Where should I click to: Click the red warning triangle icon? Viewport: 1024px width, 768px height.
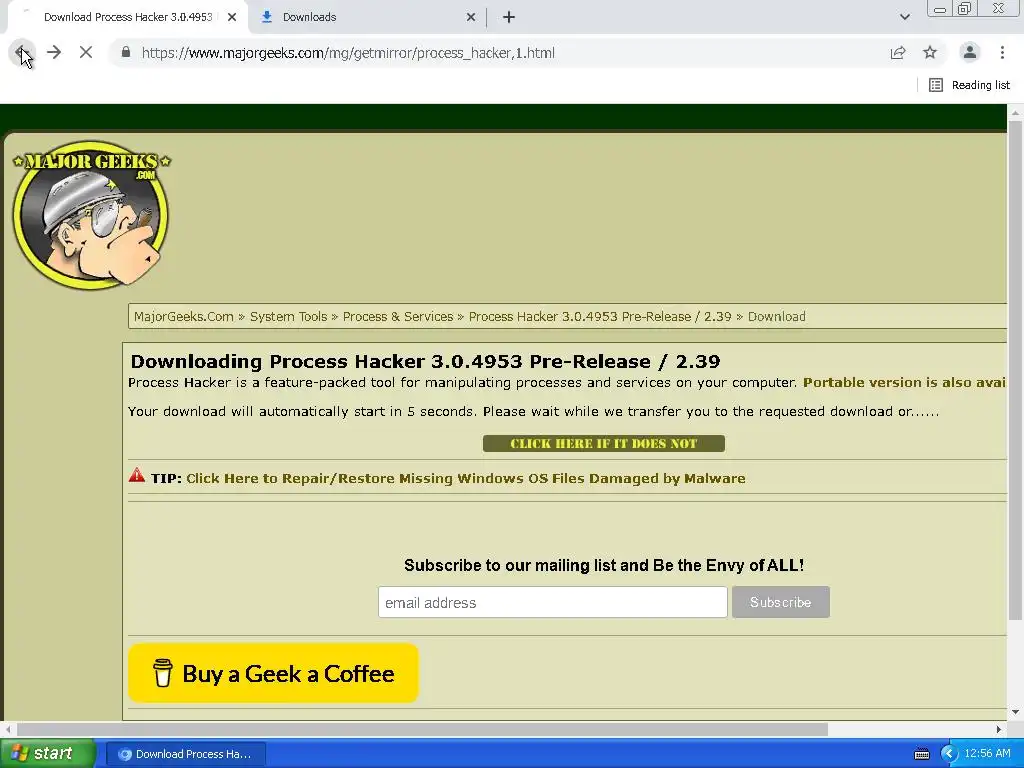click(136, 475)
